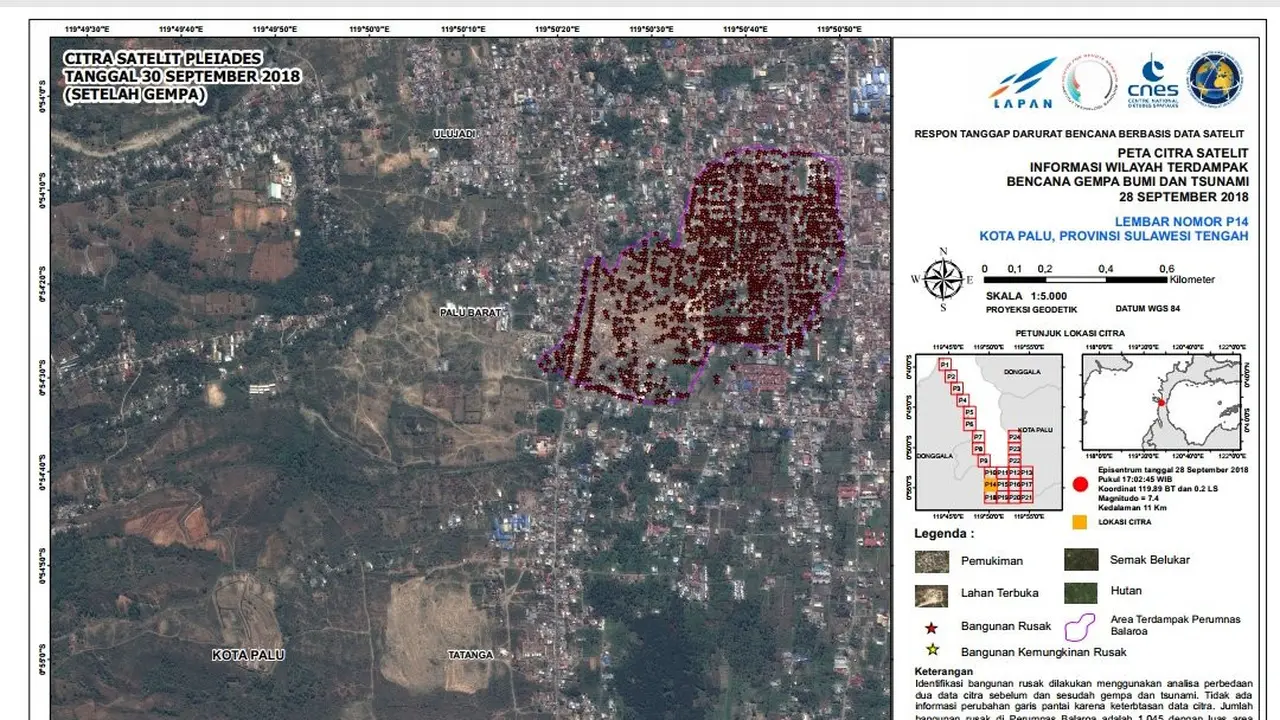Click the LAPAN logo

click(x=1022, y=82)
